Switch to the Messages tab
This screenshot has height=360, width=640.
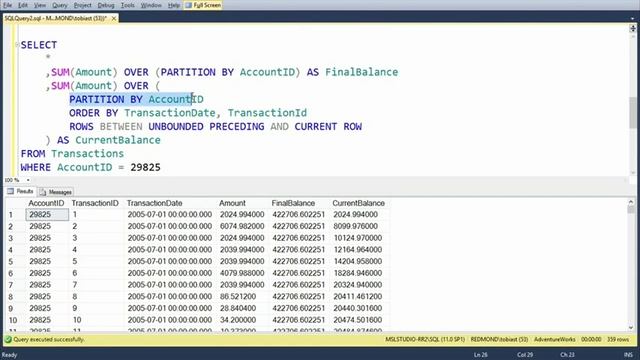tap(56, 192)
